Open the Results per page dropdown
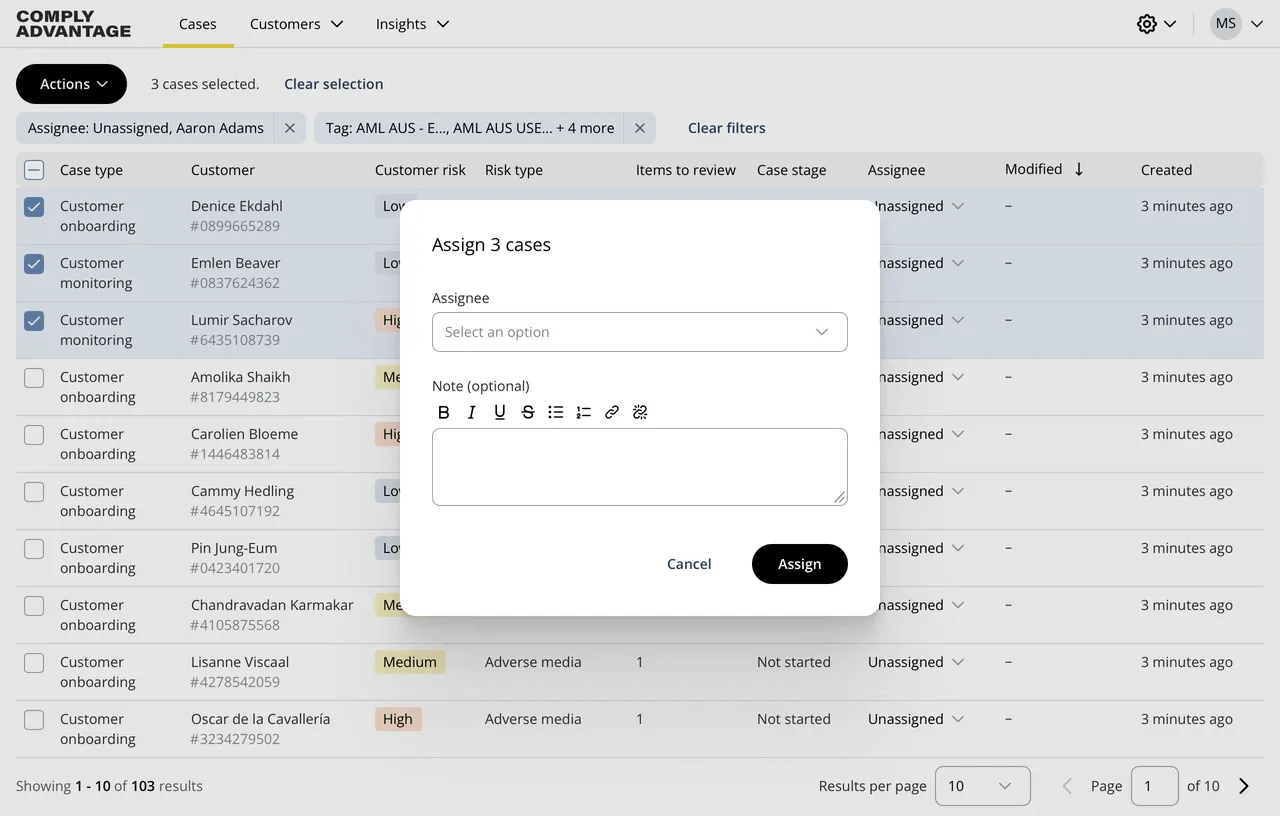This screenshot has height=816, width=1280. tap(982, 786)
